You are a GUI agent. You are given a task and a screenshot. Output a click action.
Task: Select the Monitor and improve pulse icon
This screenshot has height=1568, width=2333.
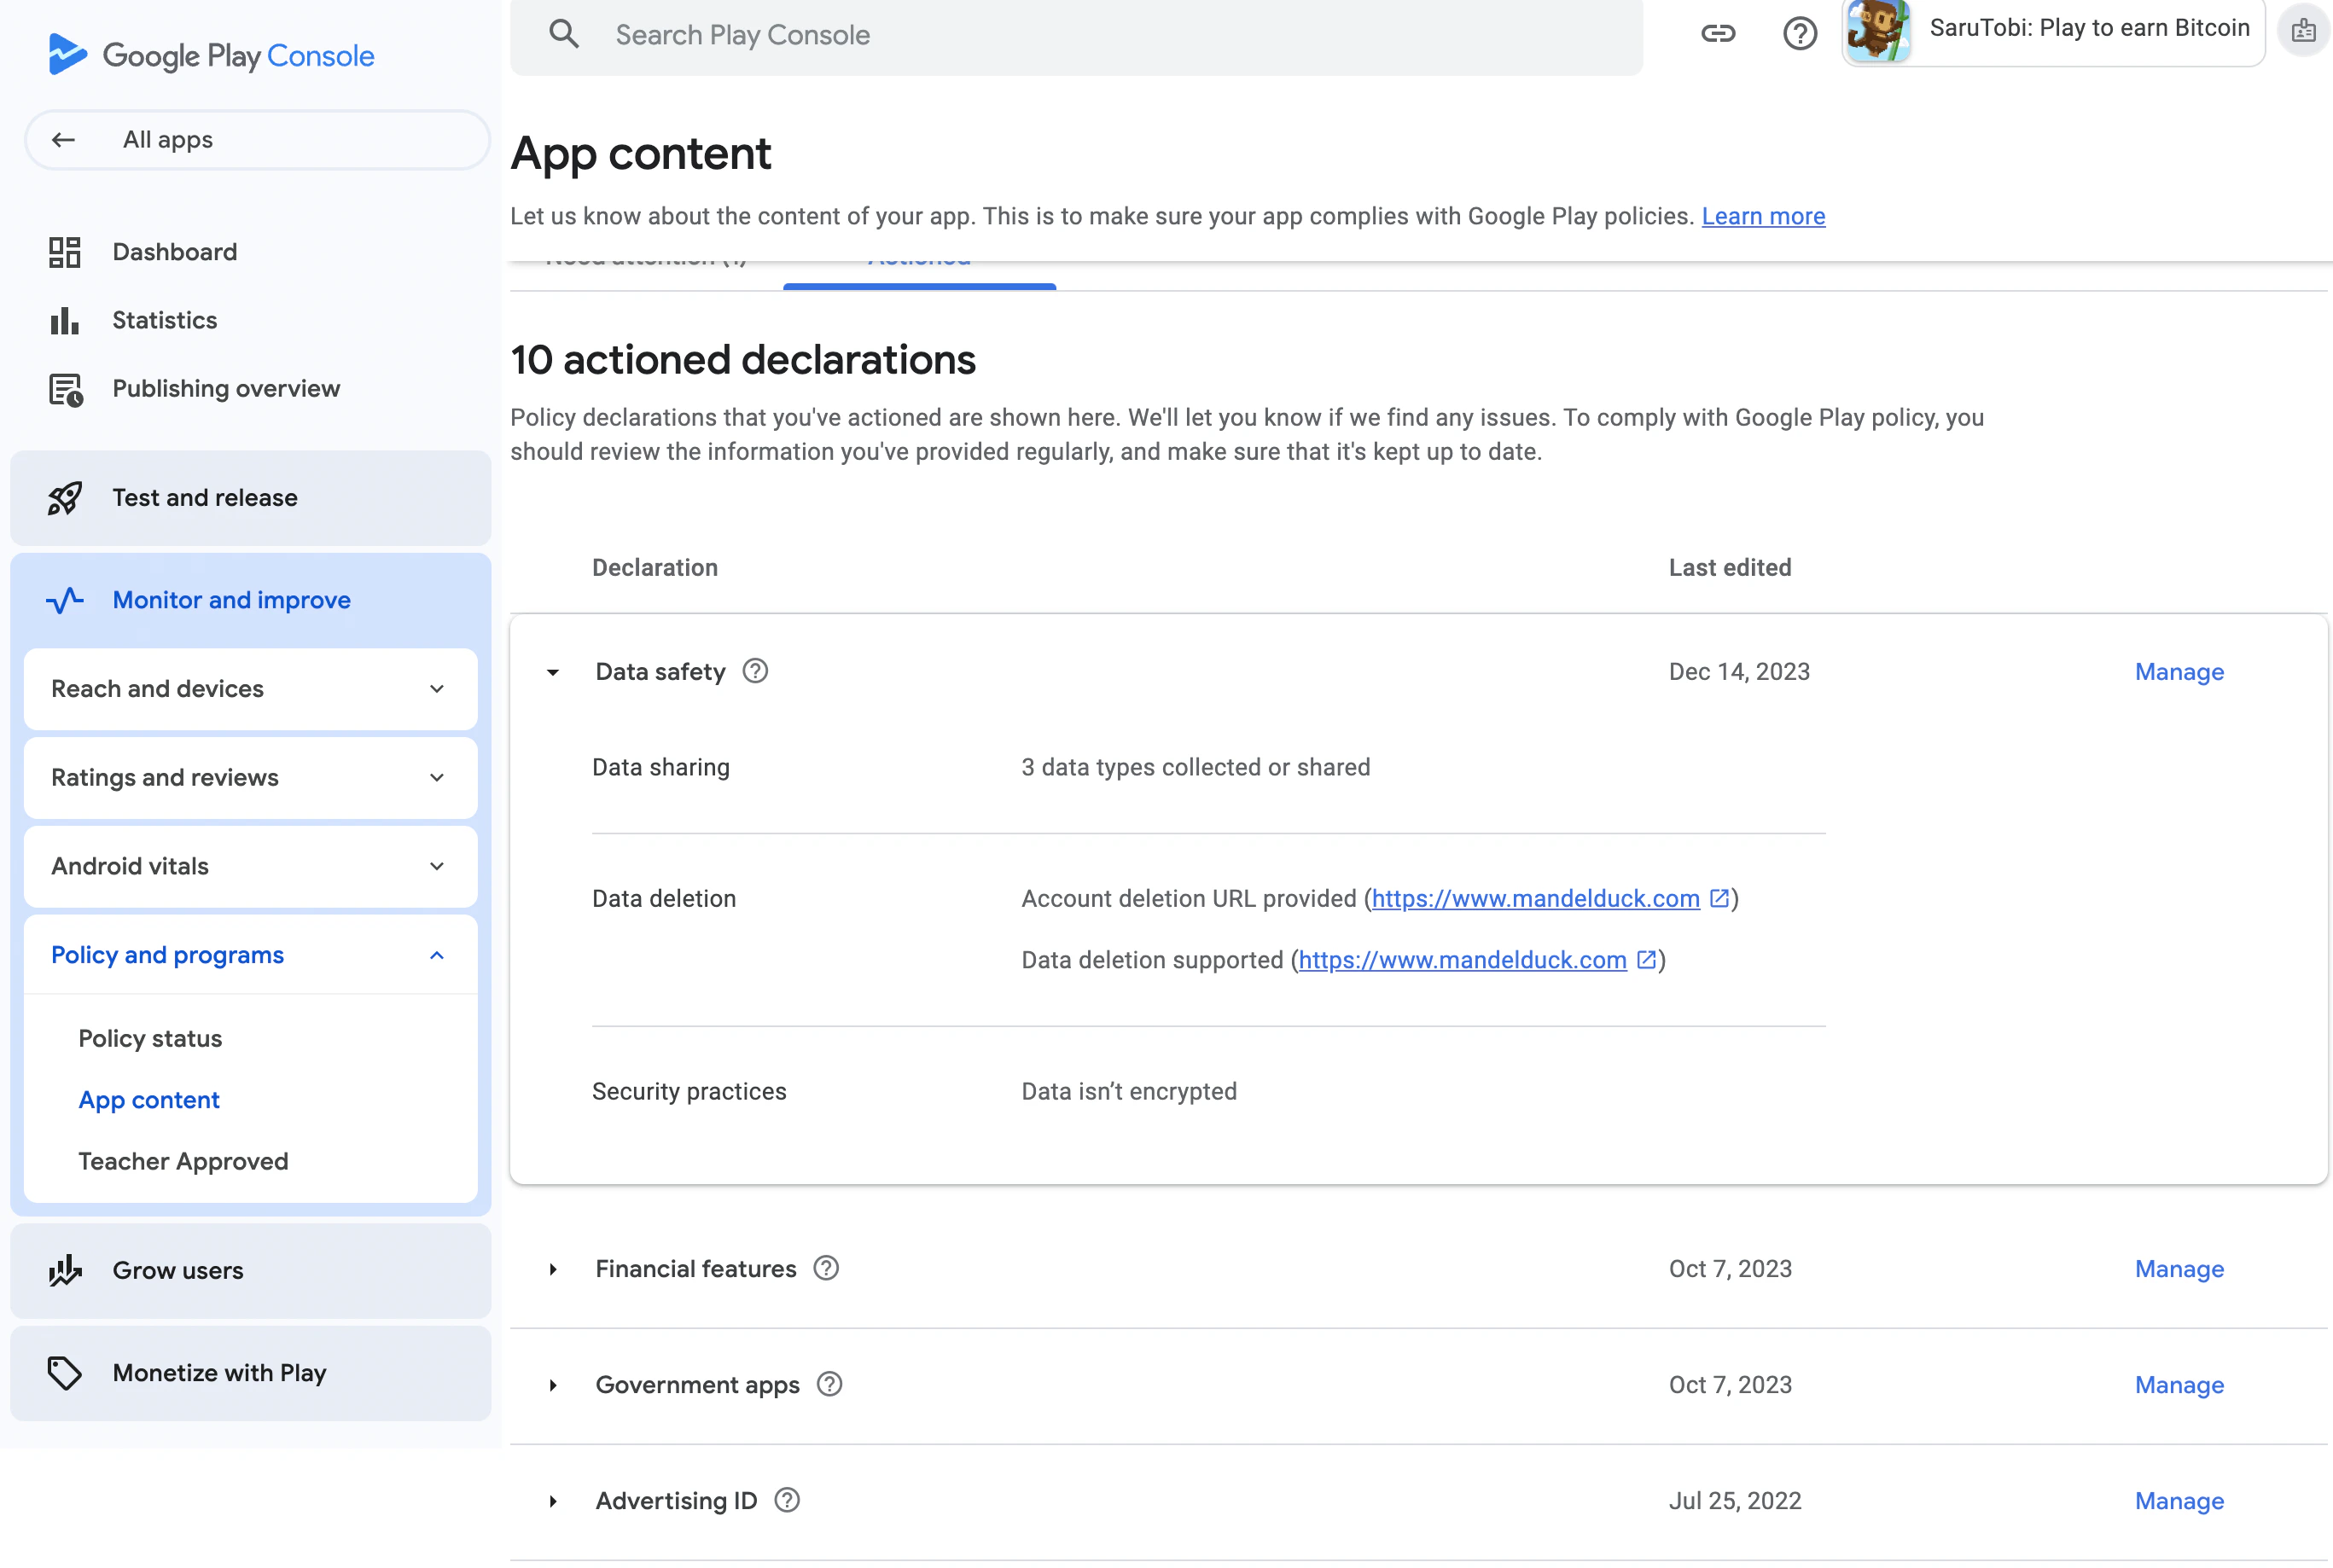[64, 600]
